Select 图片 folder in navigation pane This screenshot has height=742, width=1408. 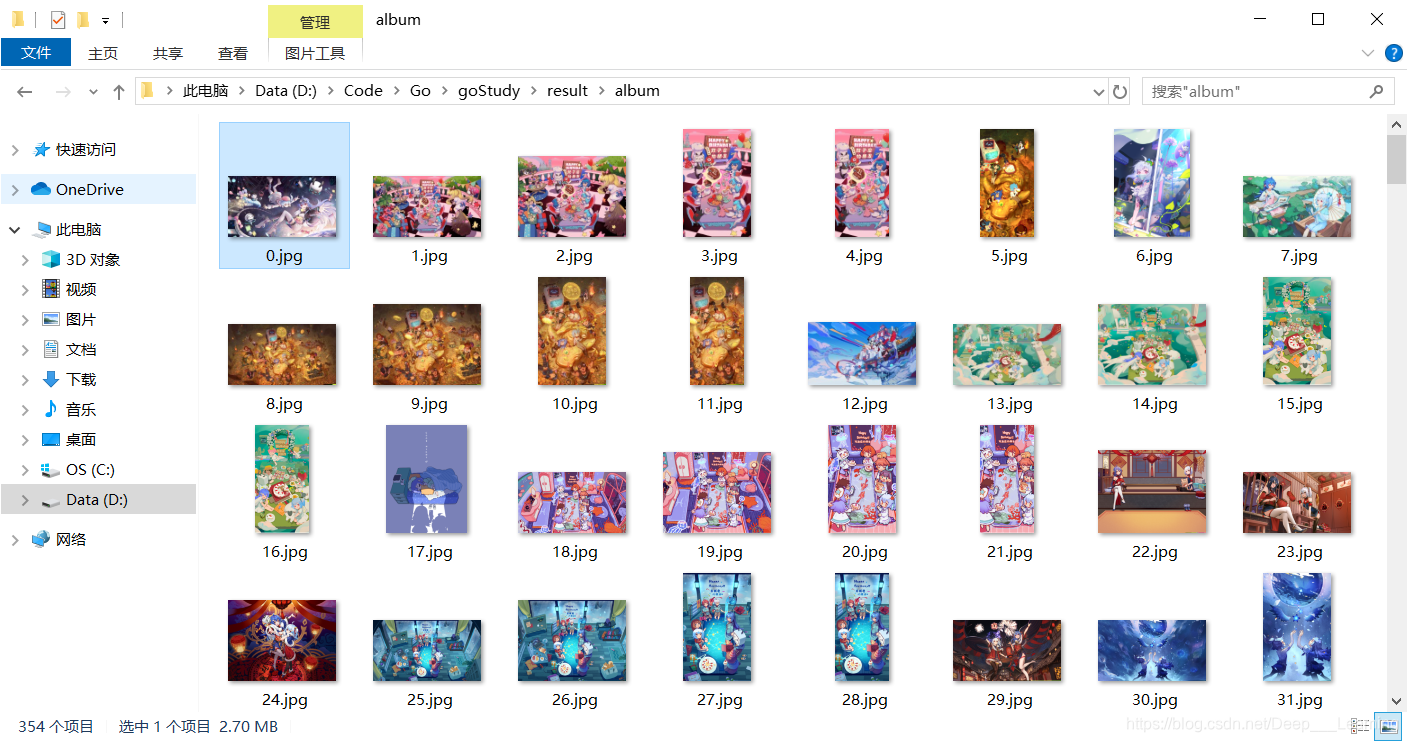(x=81, y=319)
